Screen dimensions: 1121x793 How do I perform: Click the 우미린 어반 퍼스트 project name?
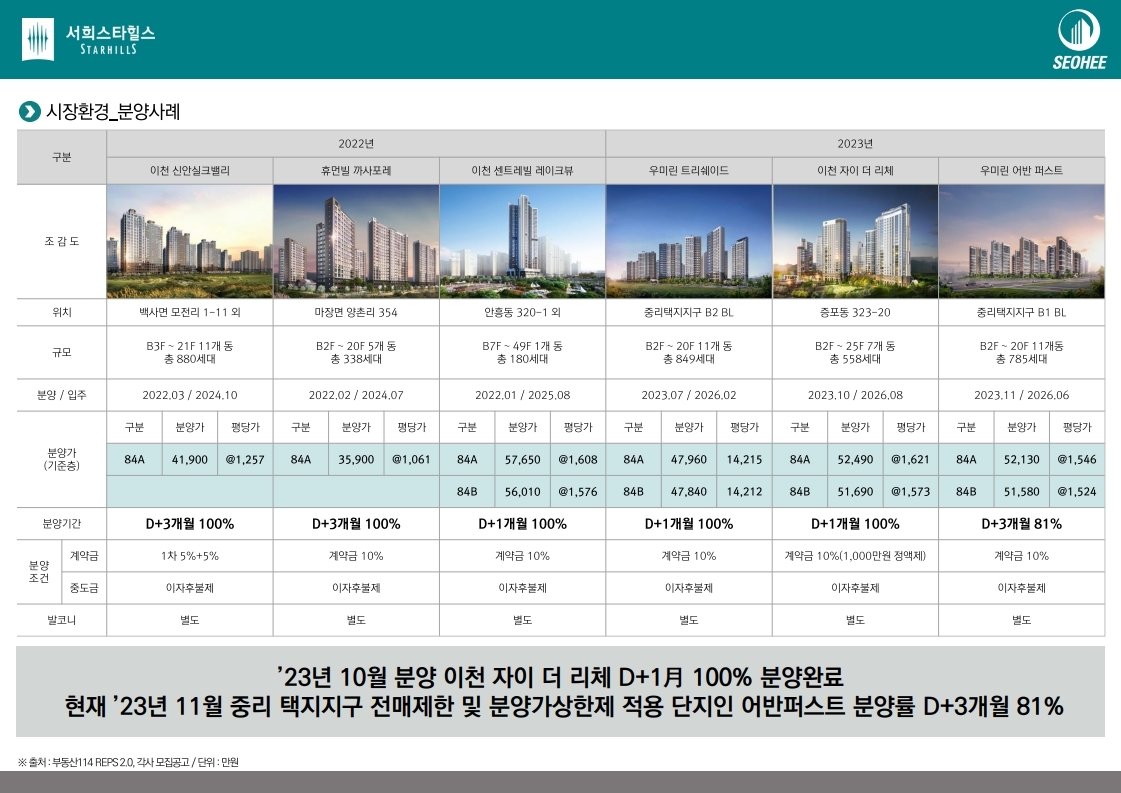(1022, 171)
